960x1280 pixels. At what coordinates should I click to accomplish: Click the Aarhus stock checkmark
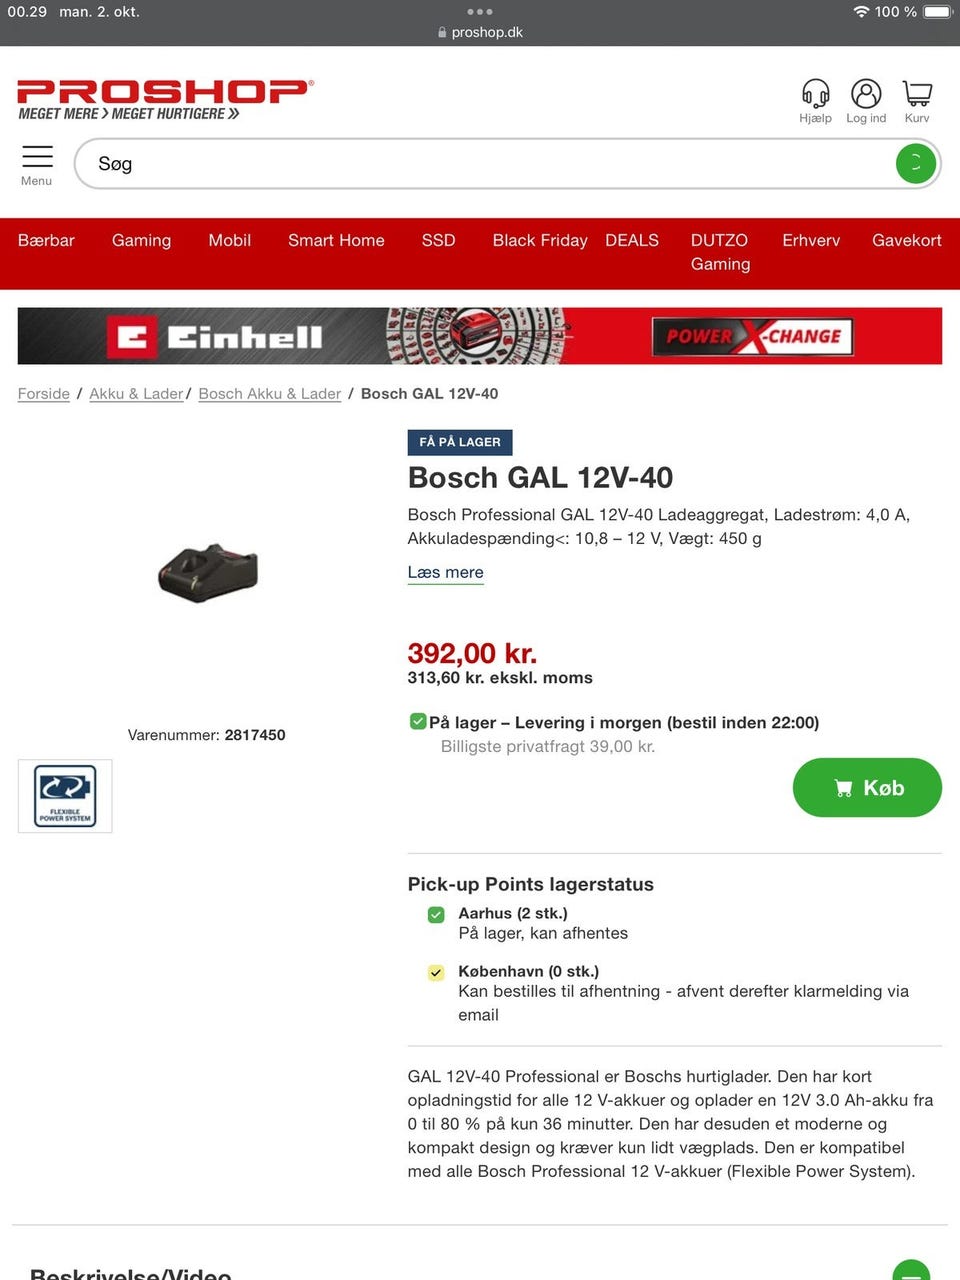coord(436,914)
